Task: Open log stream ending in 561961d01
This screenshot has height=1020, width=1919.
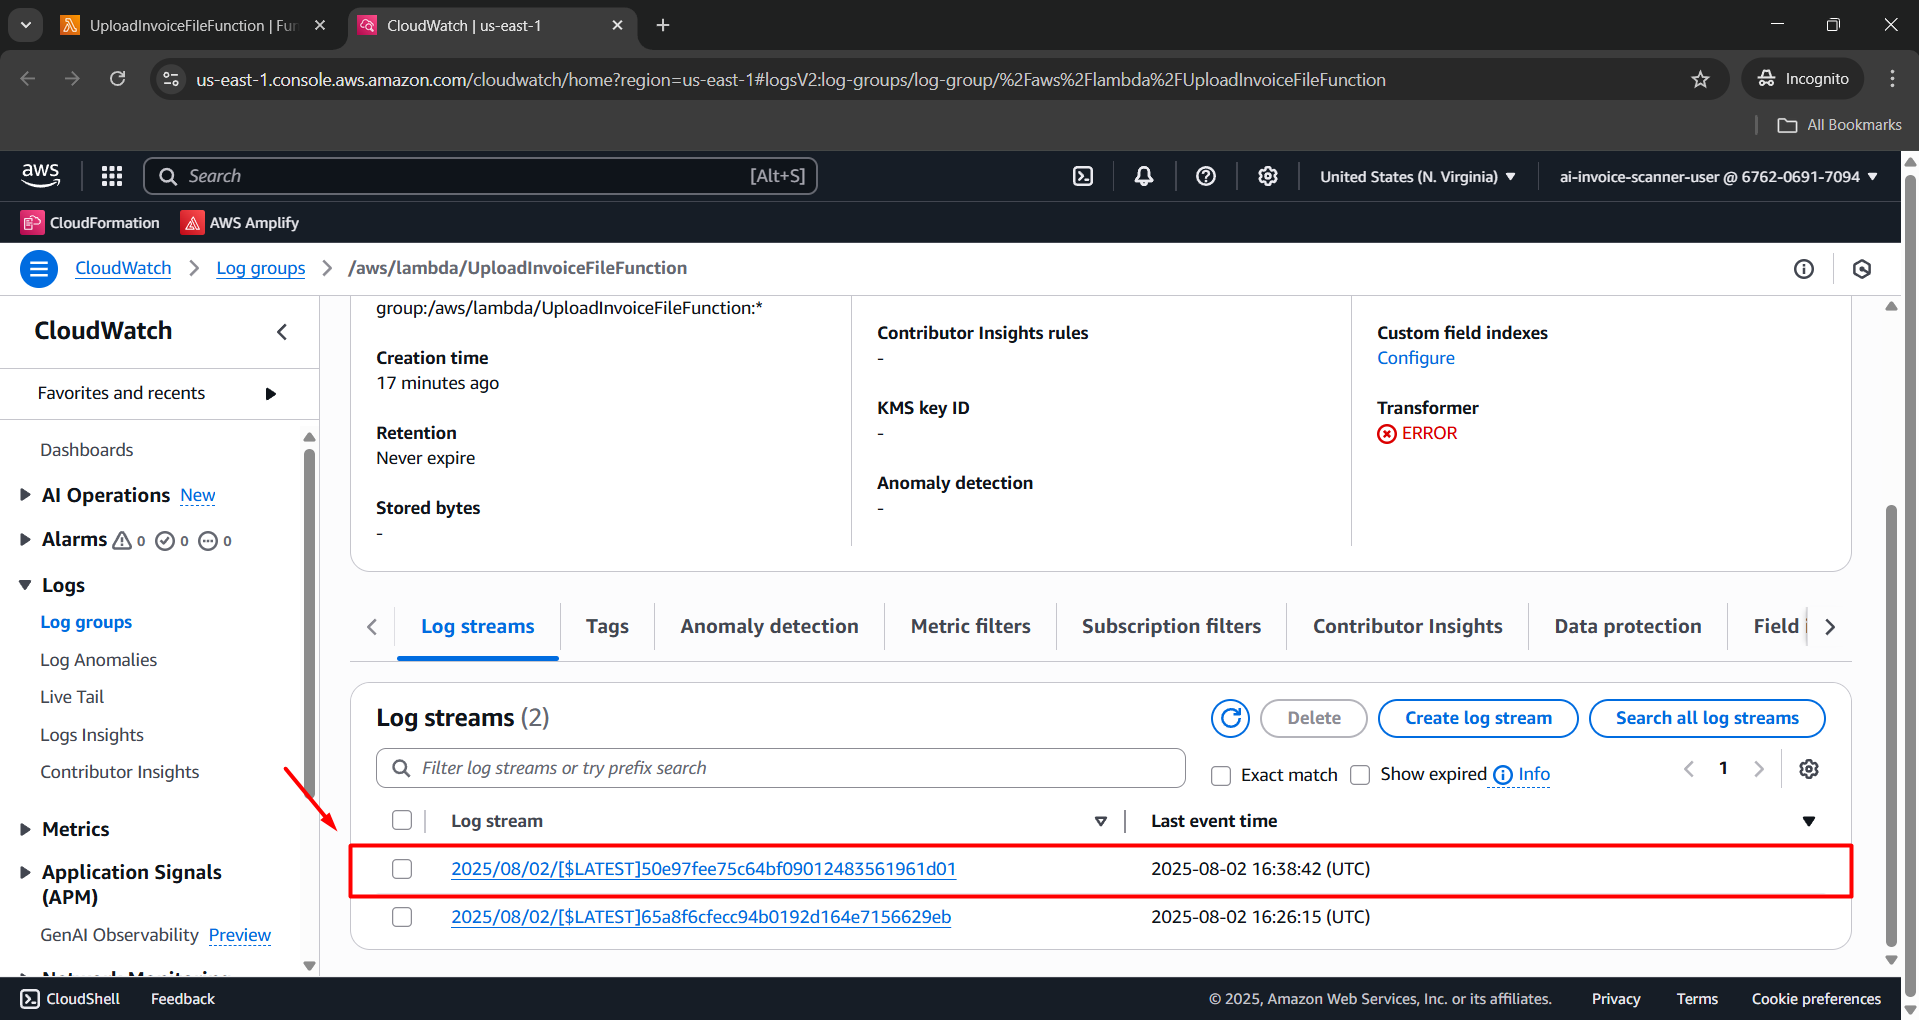Action: [x=703, y=869]
